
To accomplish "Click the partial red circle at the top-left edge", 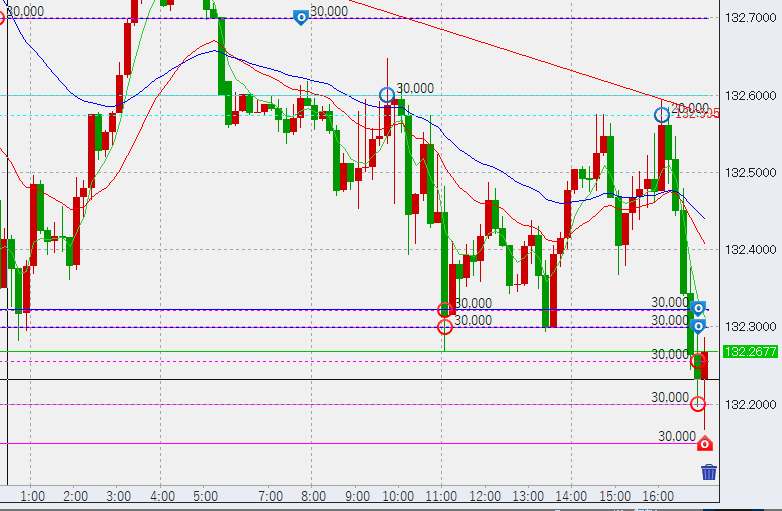I will click(2, 18).
